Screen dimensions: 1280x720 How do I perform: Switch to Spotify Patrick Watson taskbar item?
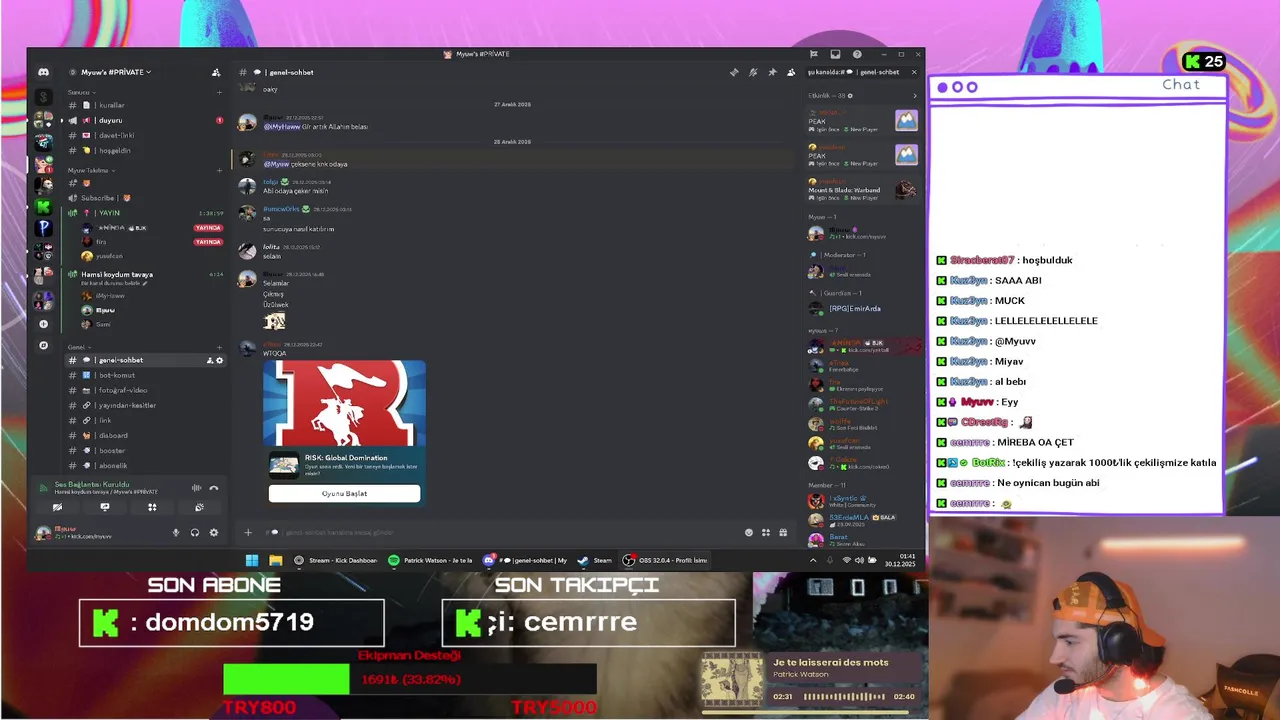[430, 560]
